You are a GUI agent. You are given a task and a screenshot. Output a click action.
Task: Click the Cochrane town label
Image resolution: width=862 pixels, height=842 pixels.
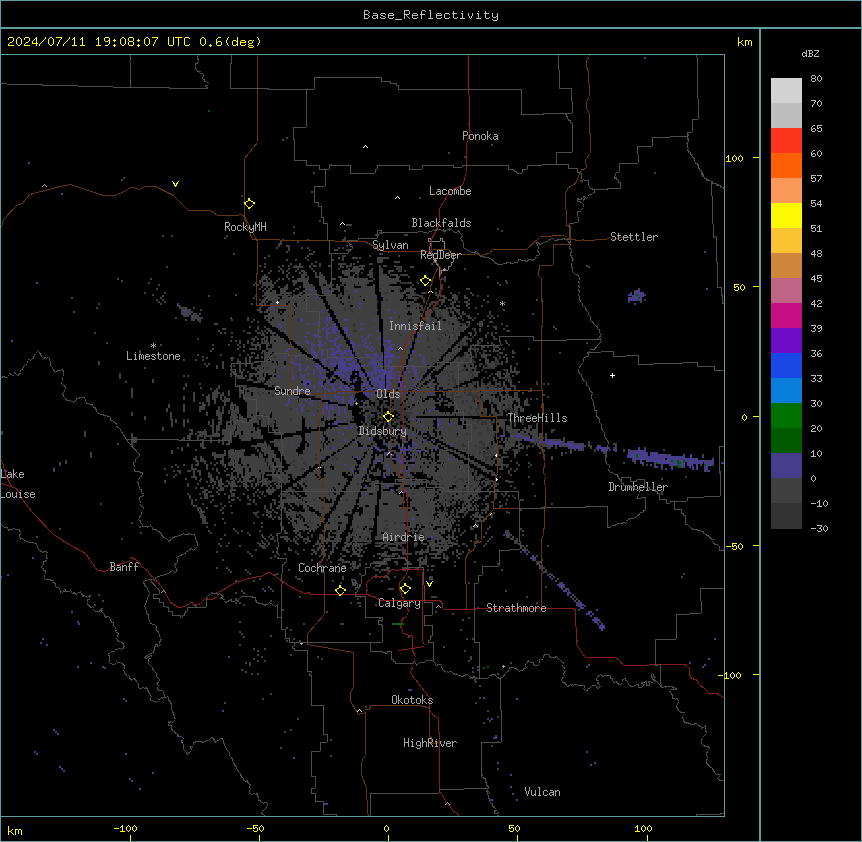[x=322, y=568]
